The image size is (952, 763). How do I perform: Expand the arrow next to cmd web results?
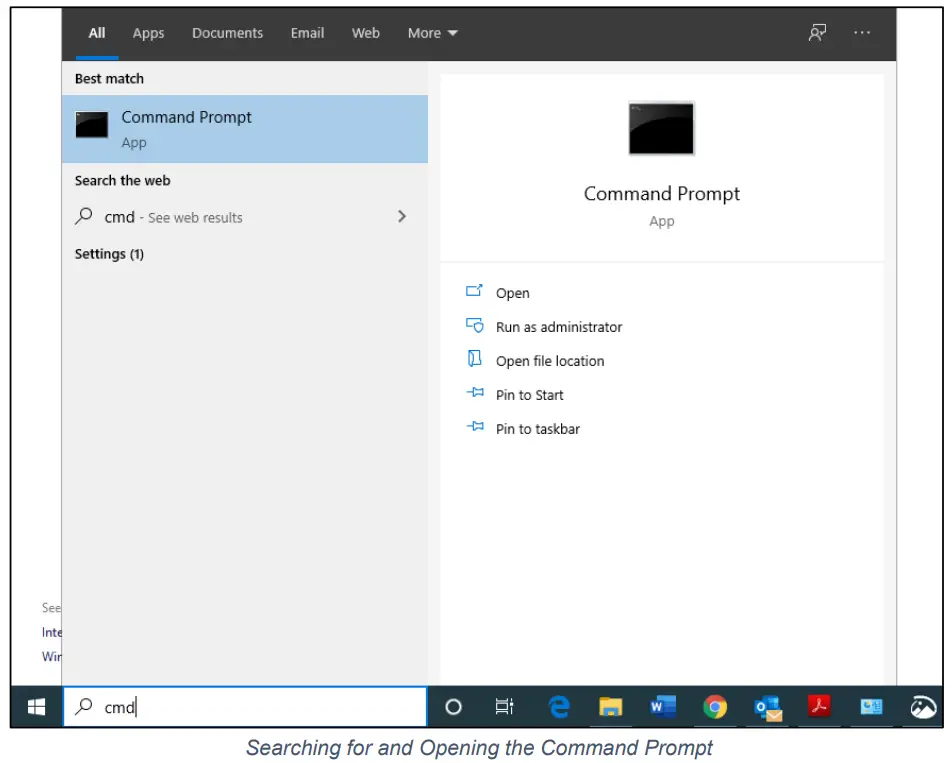(x=401, y=217)
